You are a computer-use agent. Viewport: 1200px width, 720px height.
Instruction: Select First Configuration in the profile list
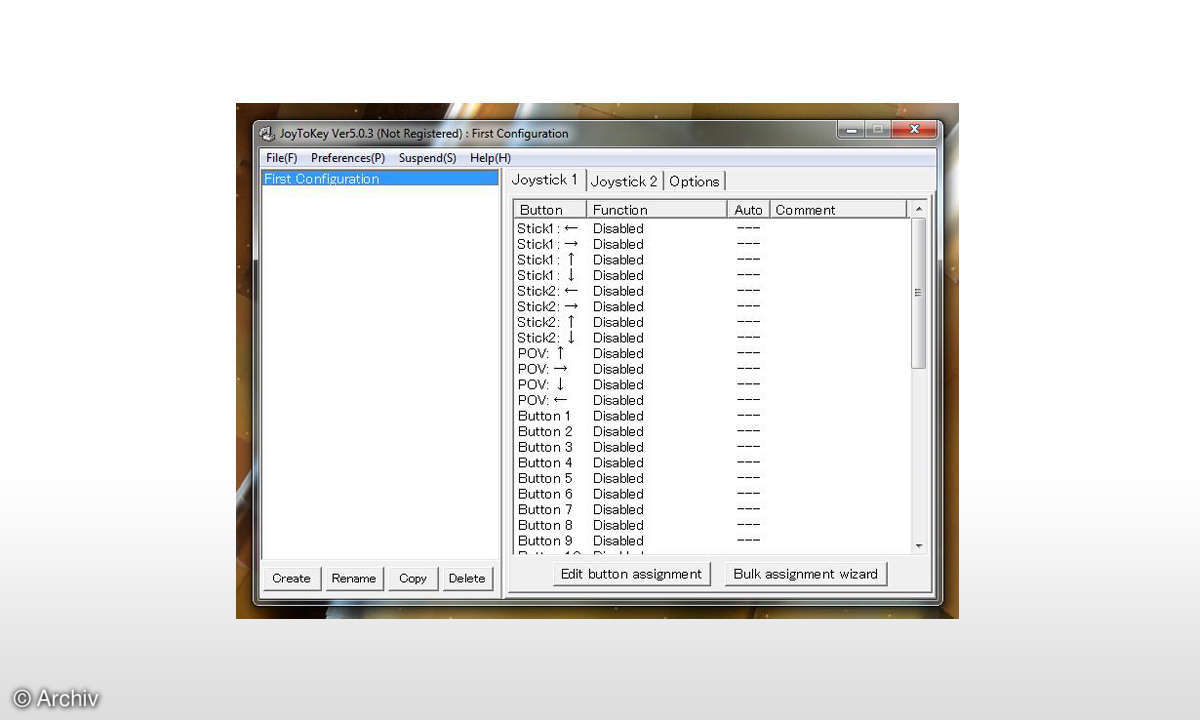tap(380, 179)
